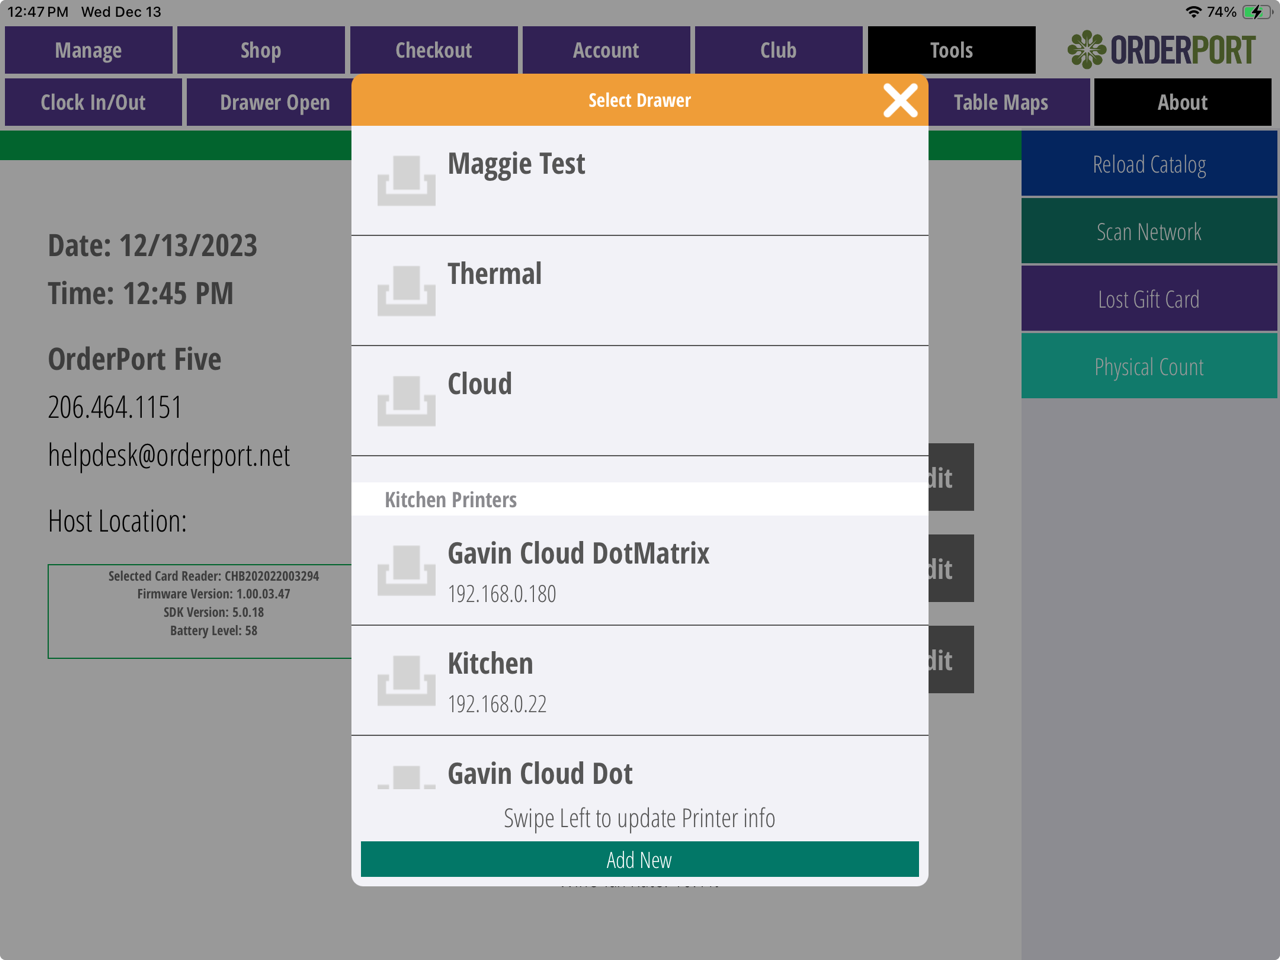Click the Kitchen Printers section header

click(640, 499)
